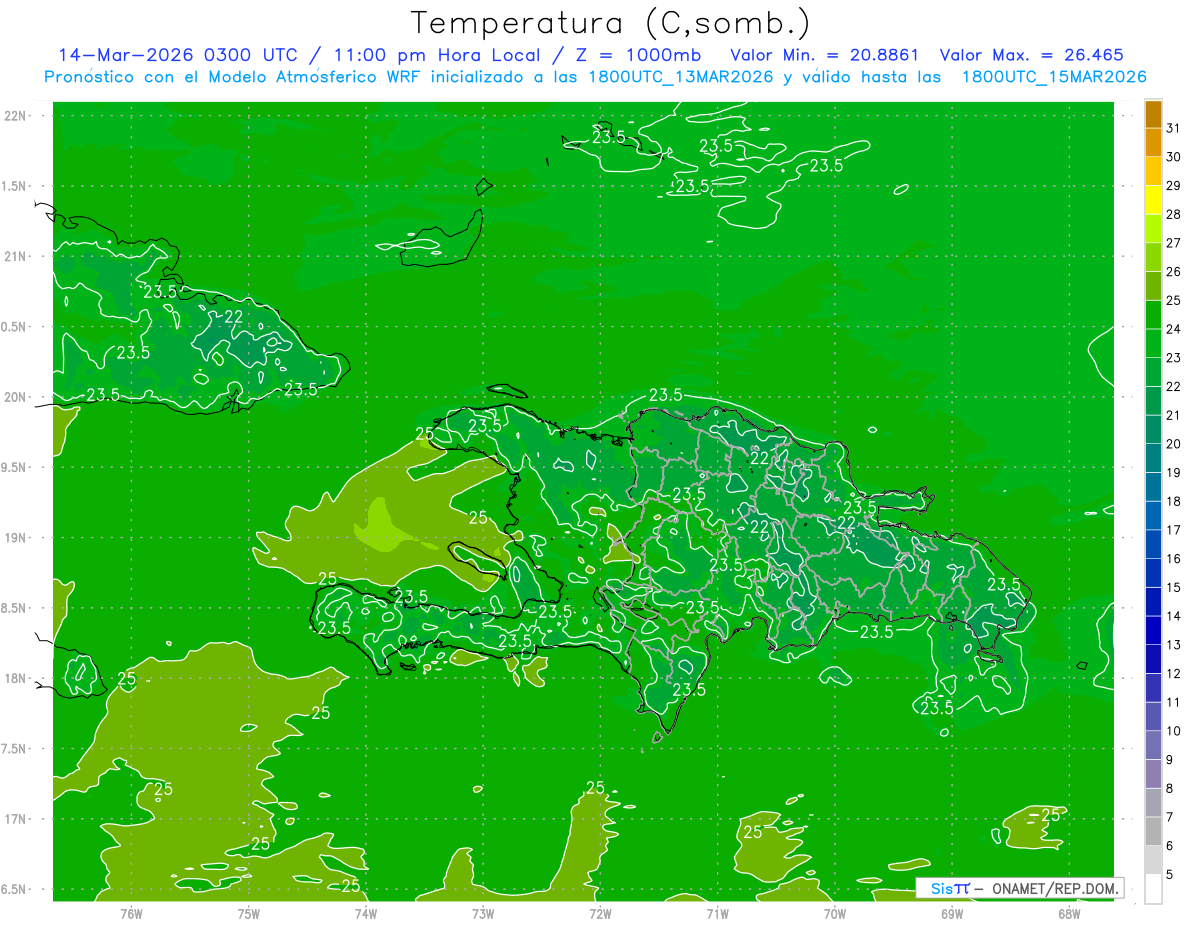Click the '12' label on the color scale
This screenshot has height=927, width=1200.
(x=1173, y=673)
